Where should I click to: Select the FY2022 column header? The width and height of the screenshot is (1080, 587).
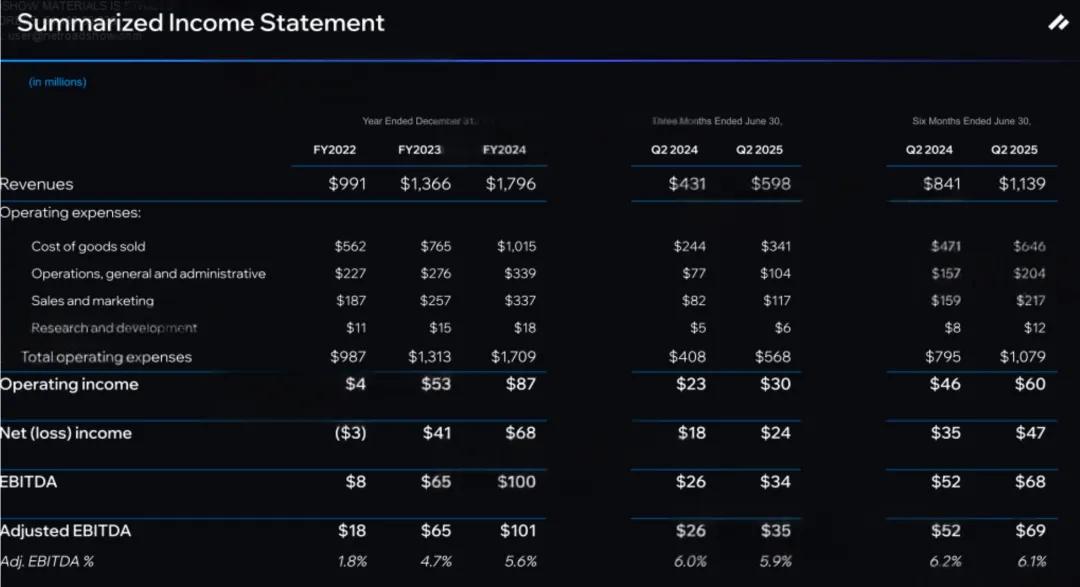coord(334,150)
